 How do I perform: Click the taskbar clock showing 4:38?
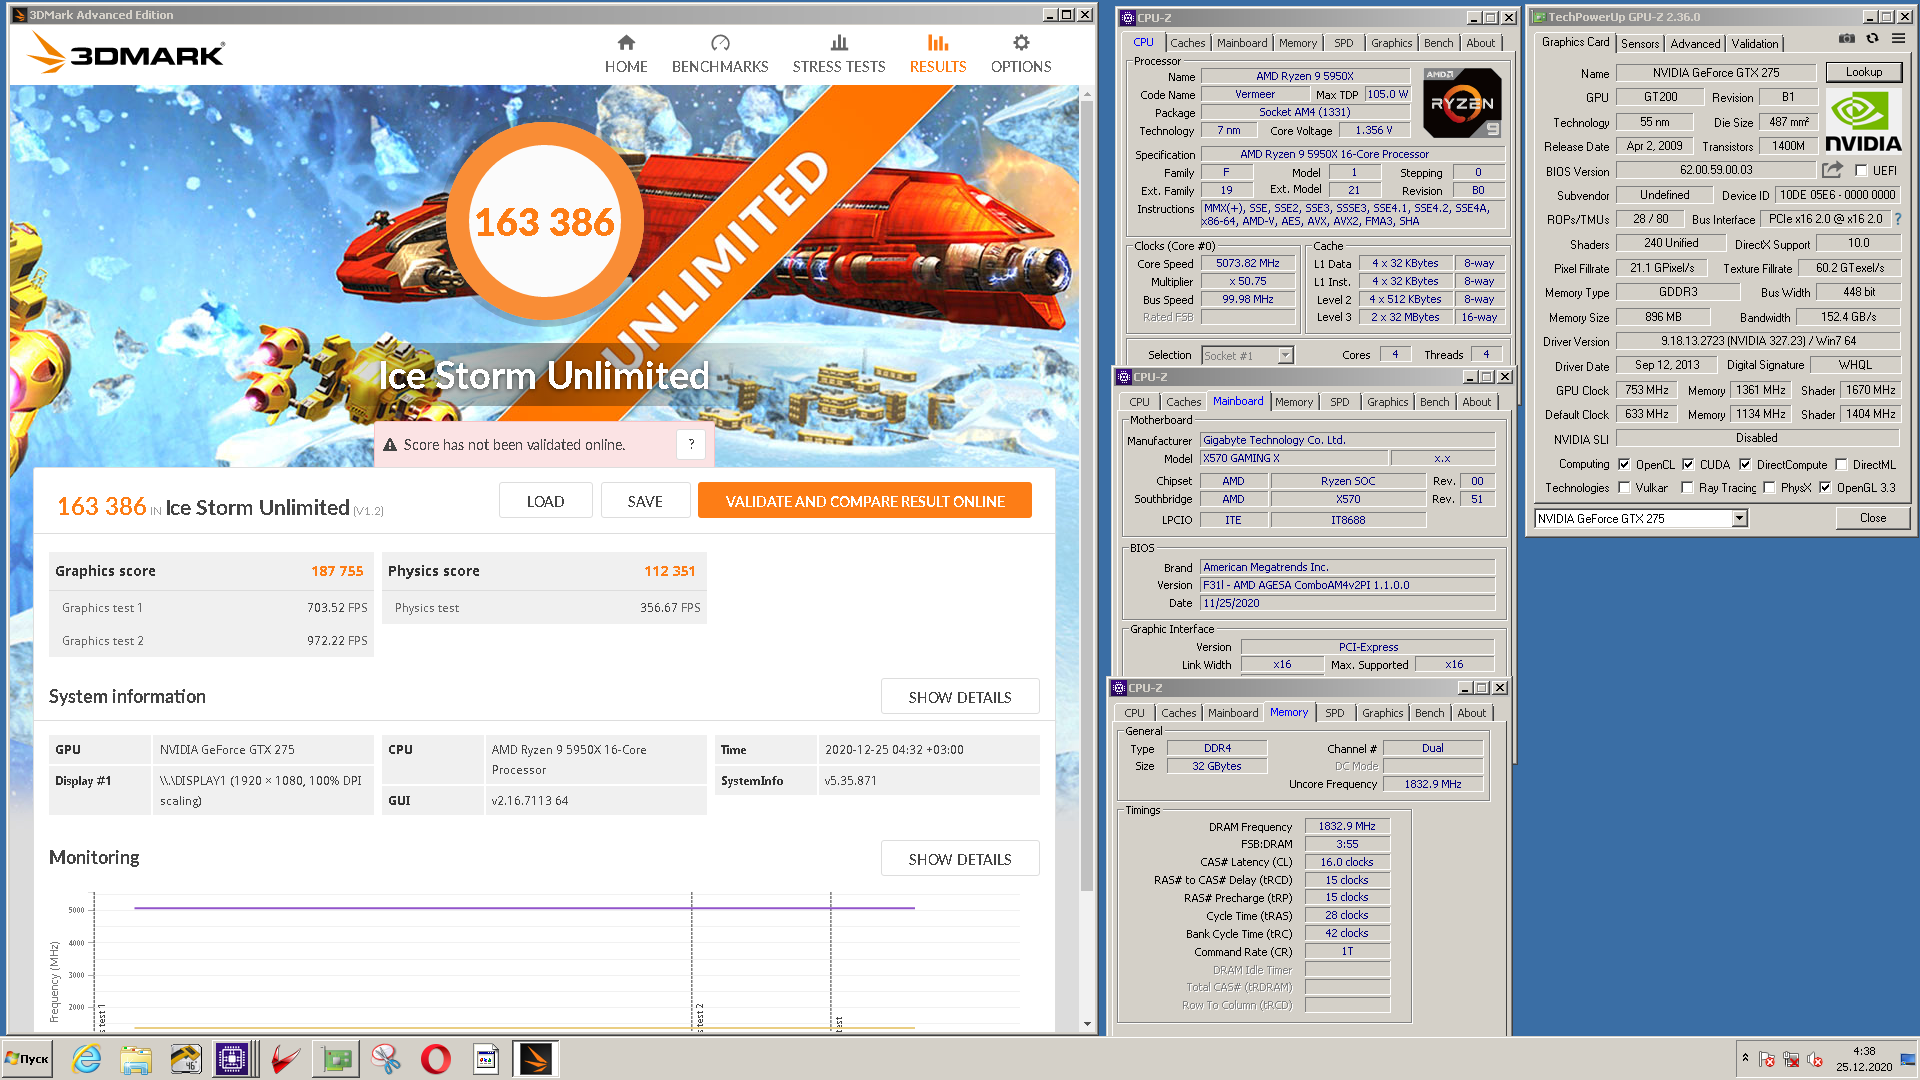[1863, 1059]
